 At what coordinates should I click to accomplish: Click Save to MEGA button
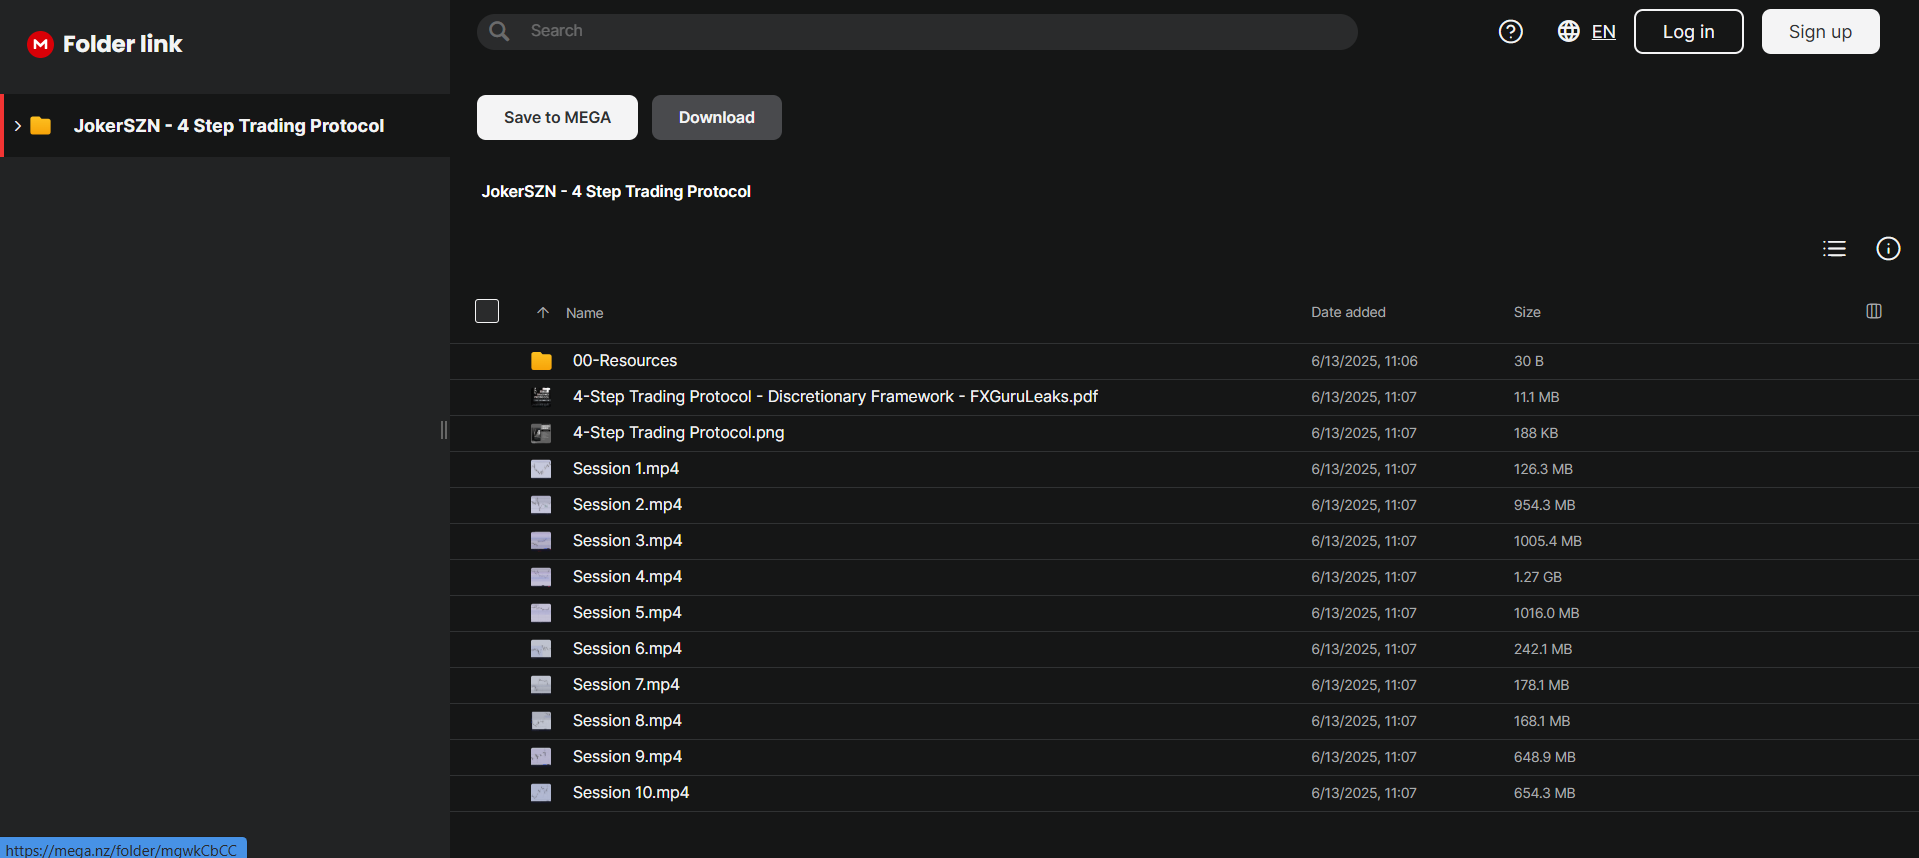click(x=557, y=118)
